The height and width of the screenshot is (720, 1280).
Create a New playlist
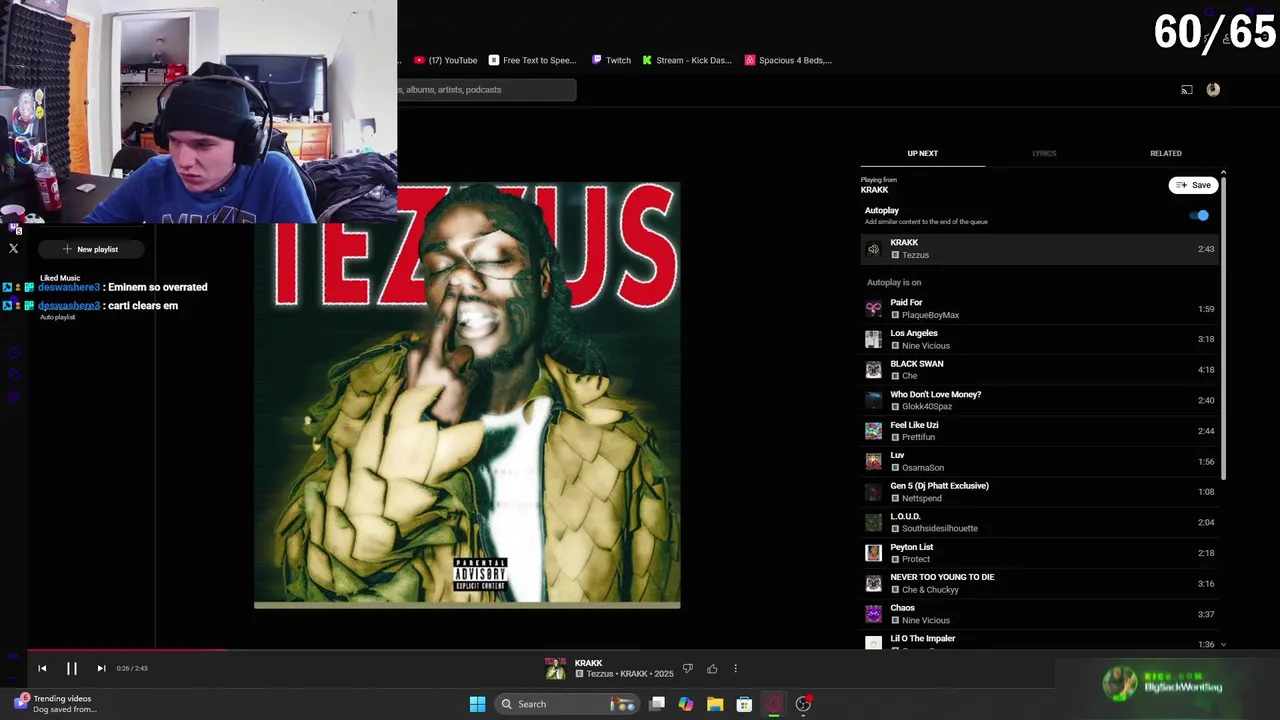(90, 249)
